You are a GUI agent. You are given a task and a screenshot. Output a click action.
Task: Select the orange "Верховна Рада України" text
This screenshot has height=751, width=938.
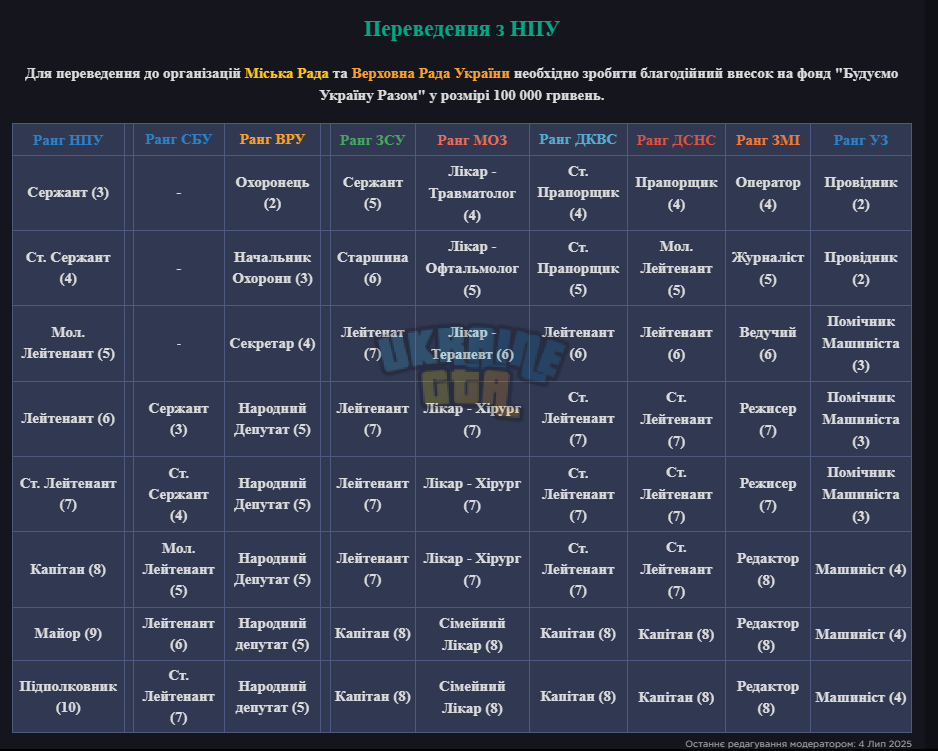click(431, 74)
